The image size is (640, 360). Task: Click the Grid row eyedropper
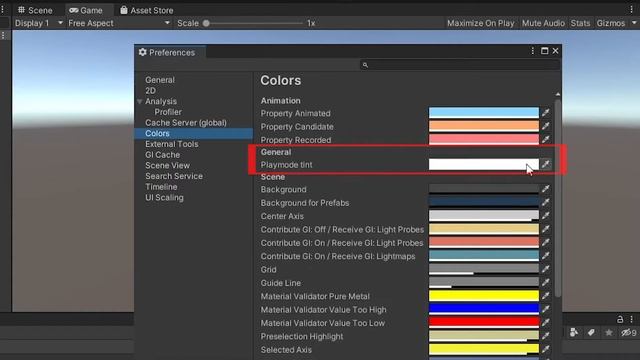point(546,269)
